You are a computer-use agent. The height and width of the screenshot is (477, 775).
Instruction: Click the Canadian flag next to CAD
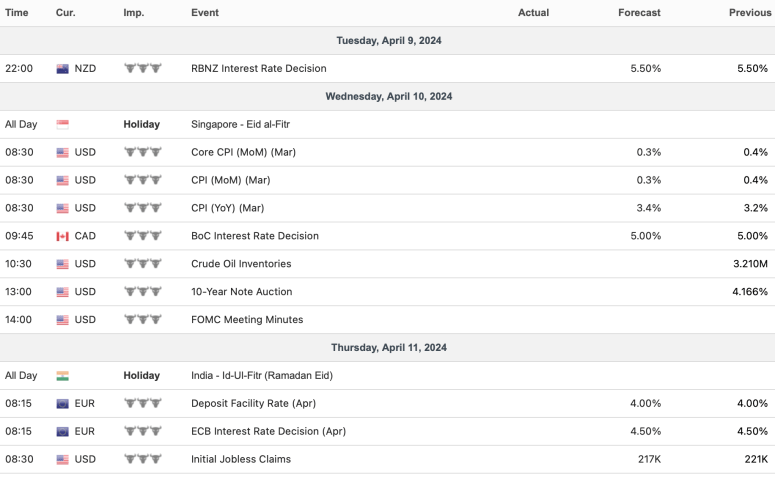63,236
